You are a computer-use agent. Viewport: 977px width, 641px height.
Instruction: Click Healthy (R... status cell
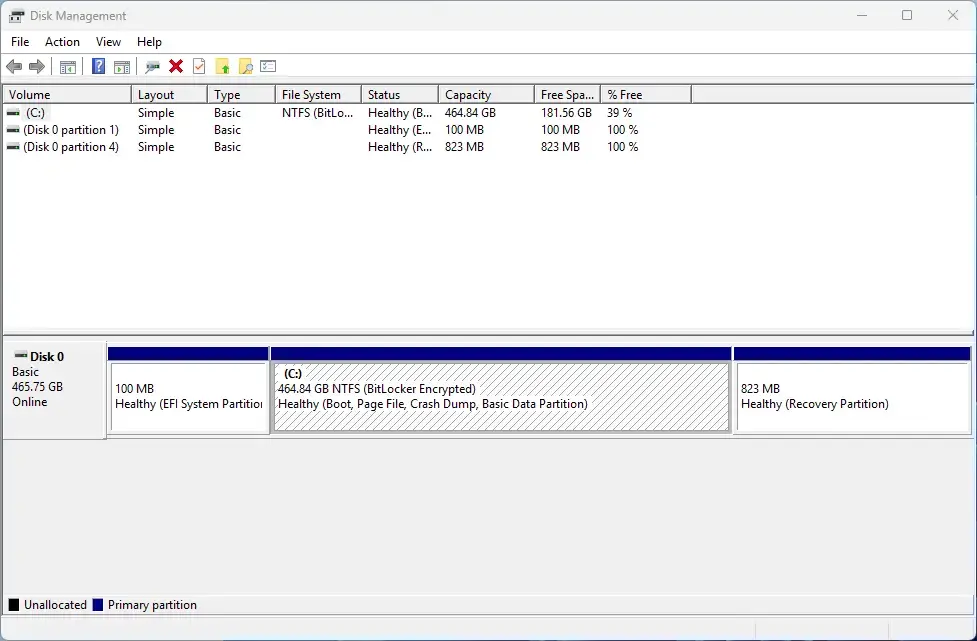point(400,147)
